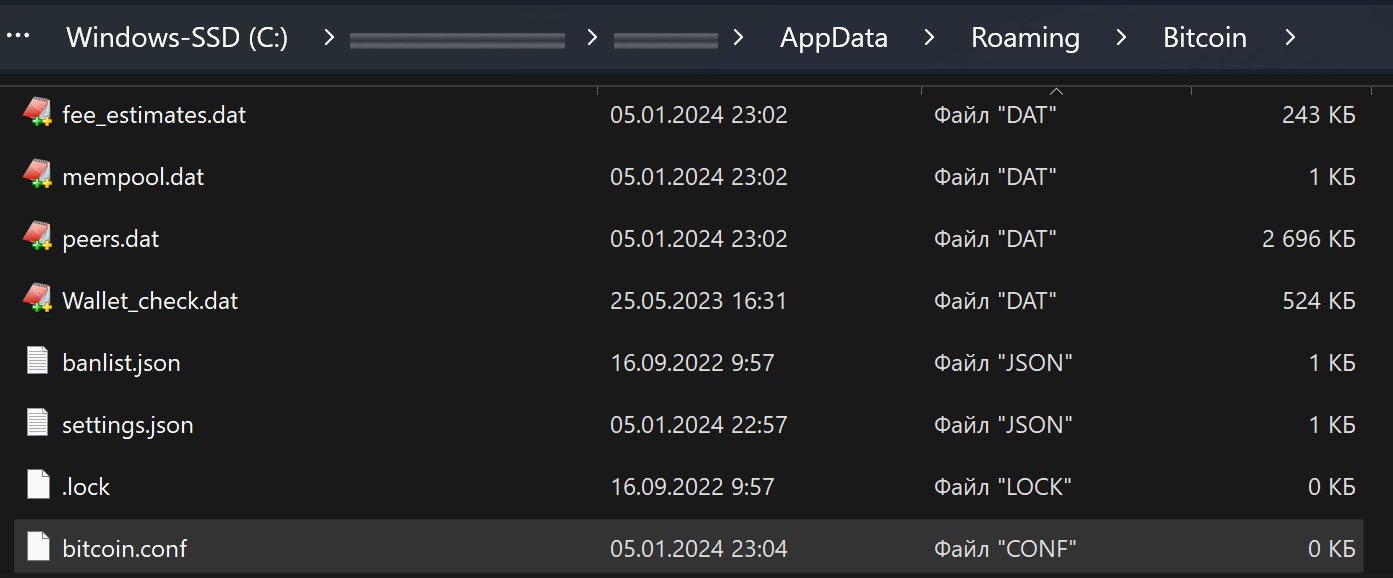
Task: Select the banlist.json file name
Action: (x=121, y=361)
